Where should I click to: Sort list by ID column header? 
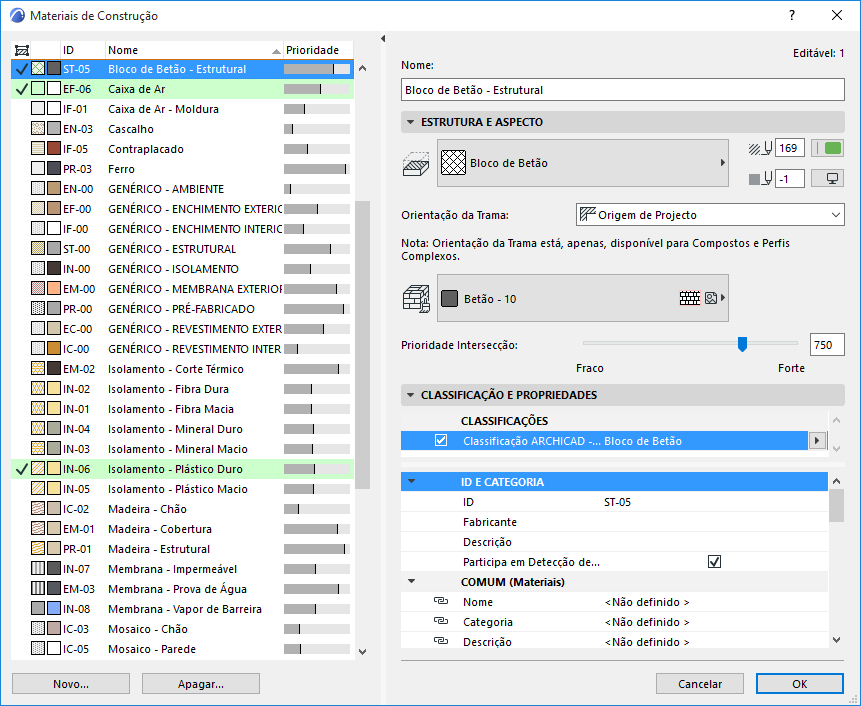click(82, 50)
